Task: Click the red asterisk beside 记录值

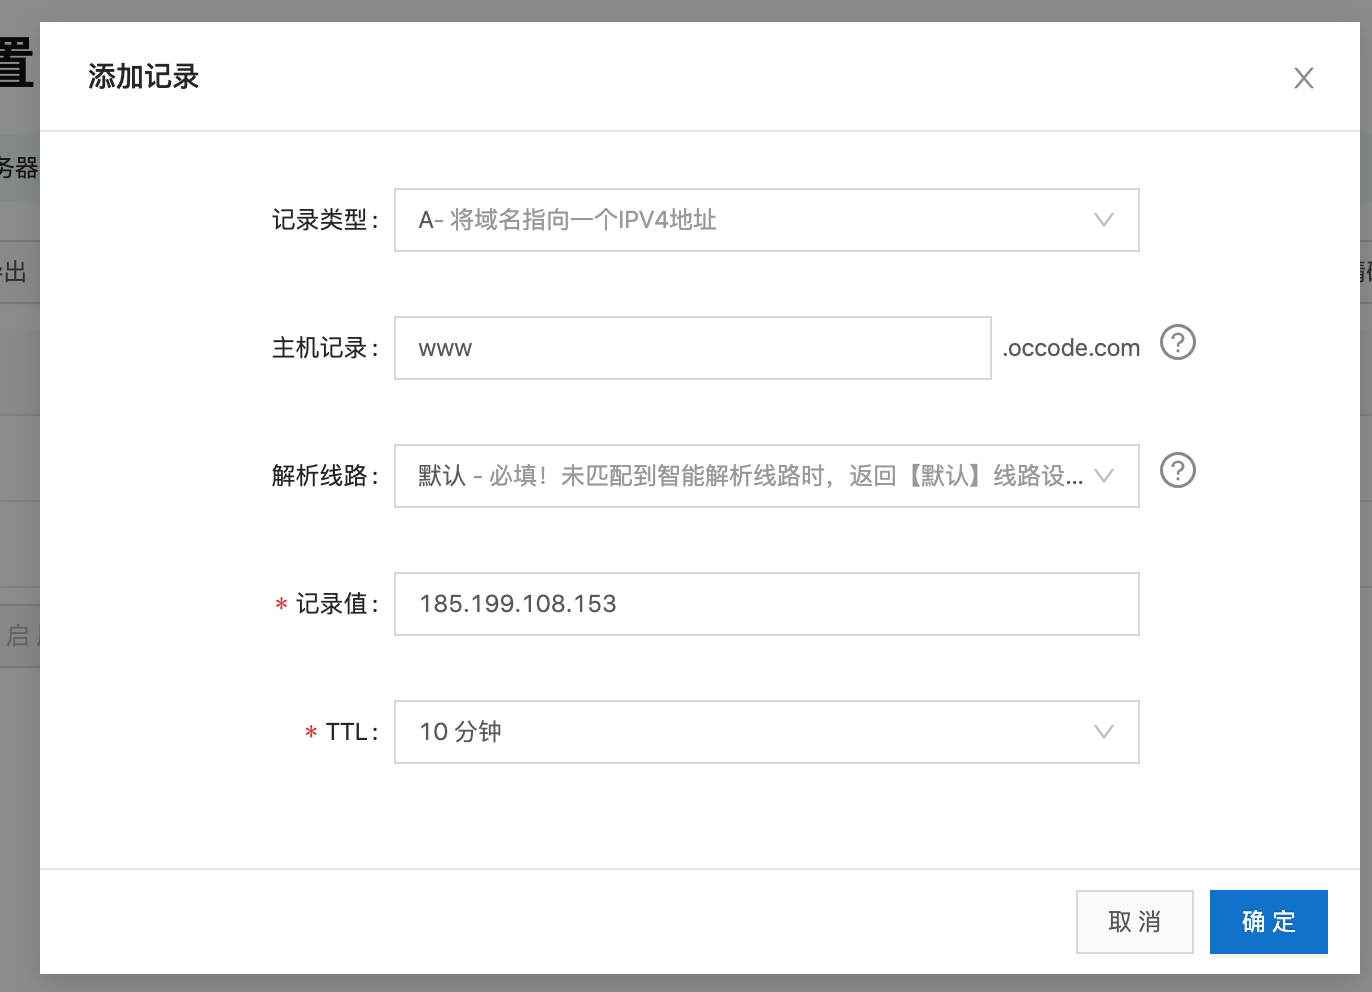Action: [x=281, y=604]
